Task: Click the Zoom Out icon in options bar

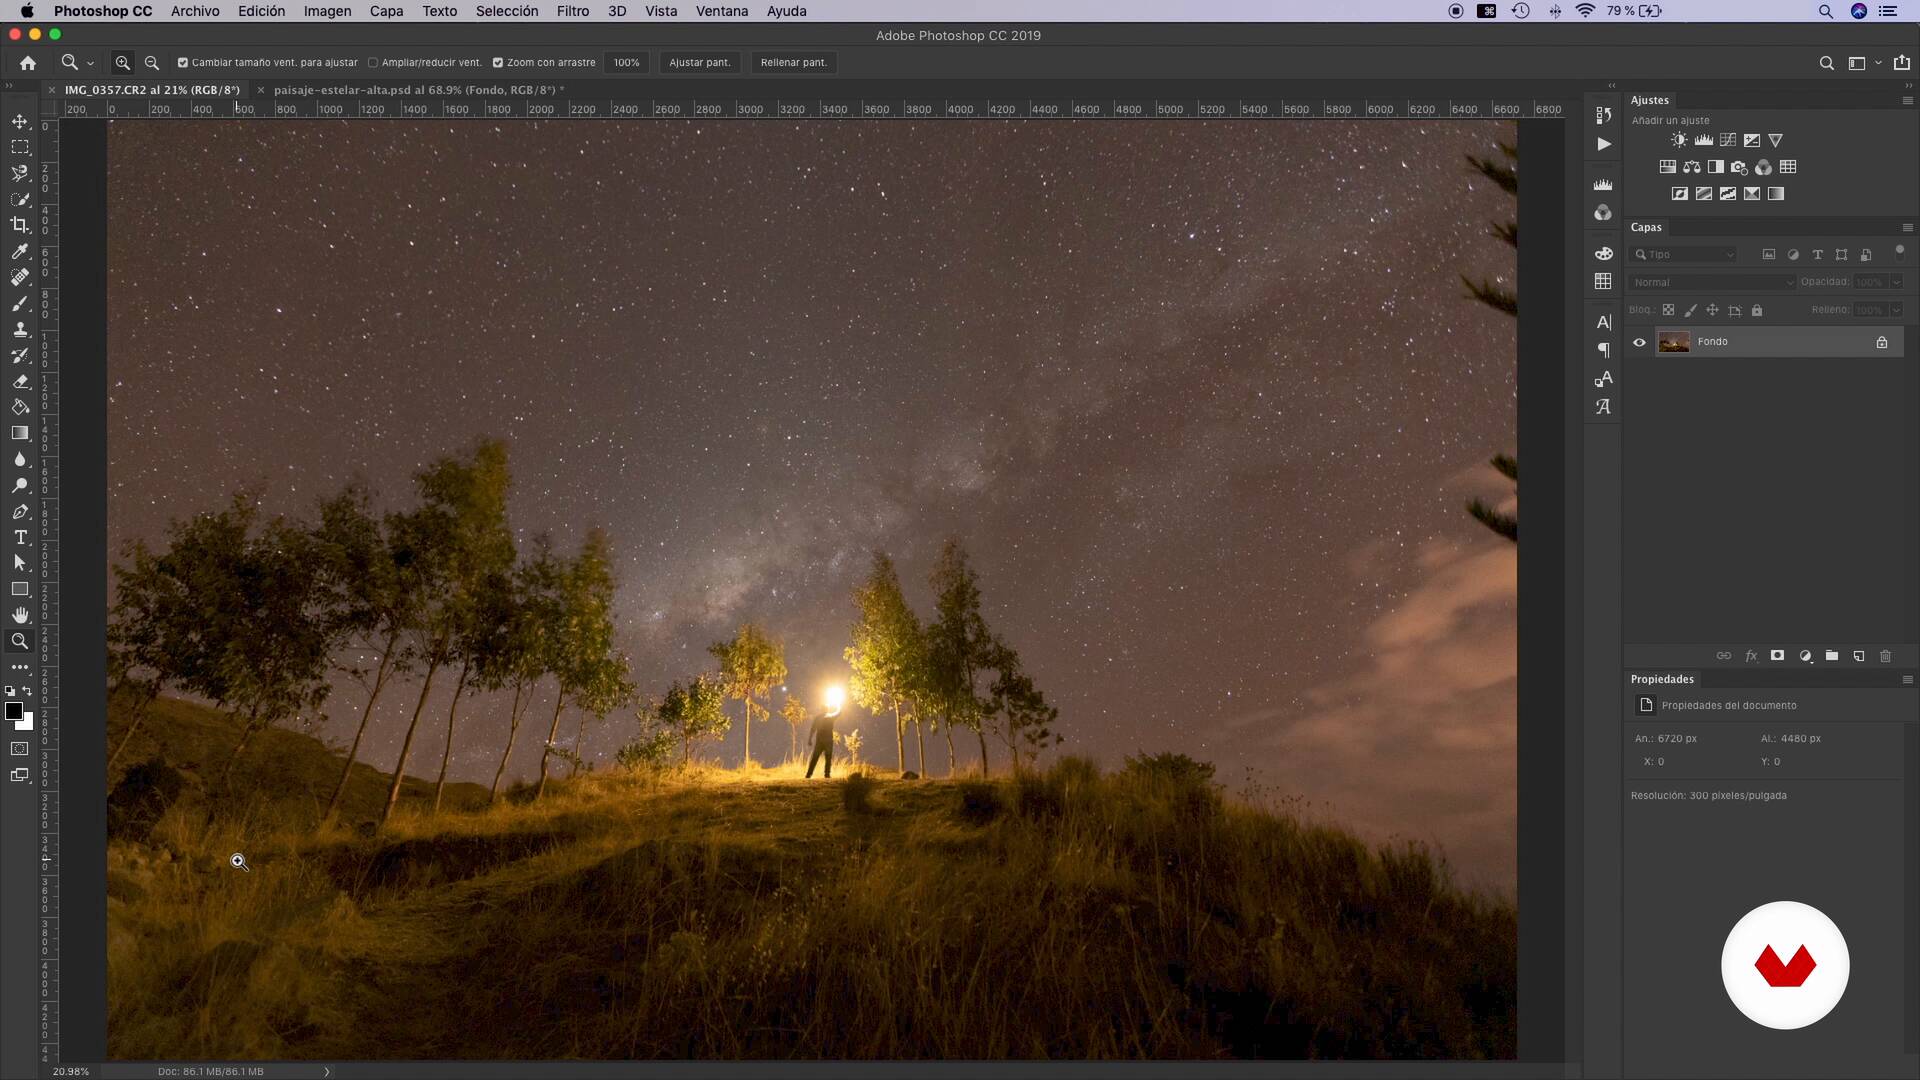Action: [152, 62]
